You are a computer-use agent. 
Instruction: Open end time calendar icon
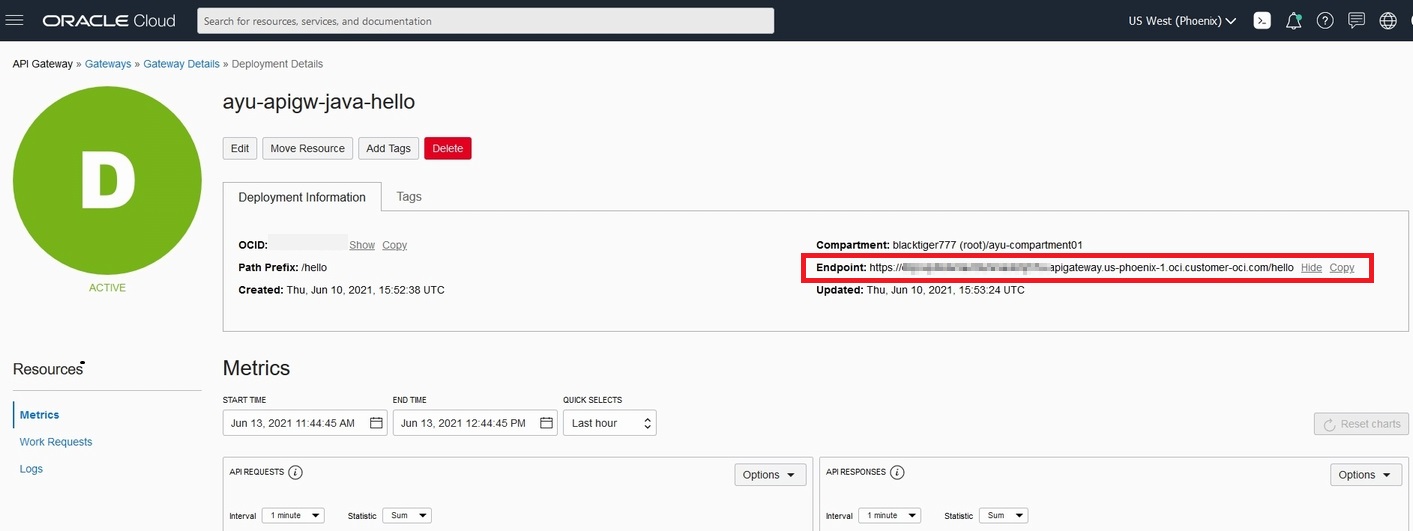[x=546, y=423]
